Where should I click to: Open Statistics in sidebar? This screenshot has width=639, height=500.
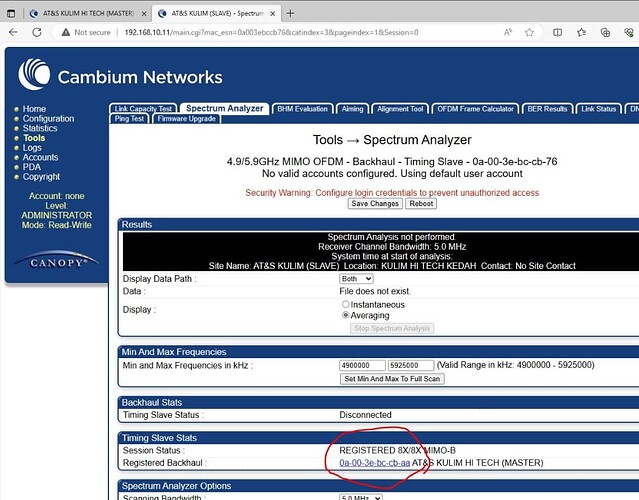(x=40, y=128)
